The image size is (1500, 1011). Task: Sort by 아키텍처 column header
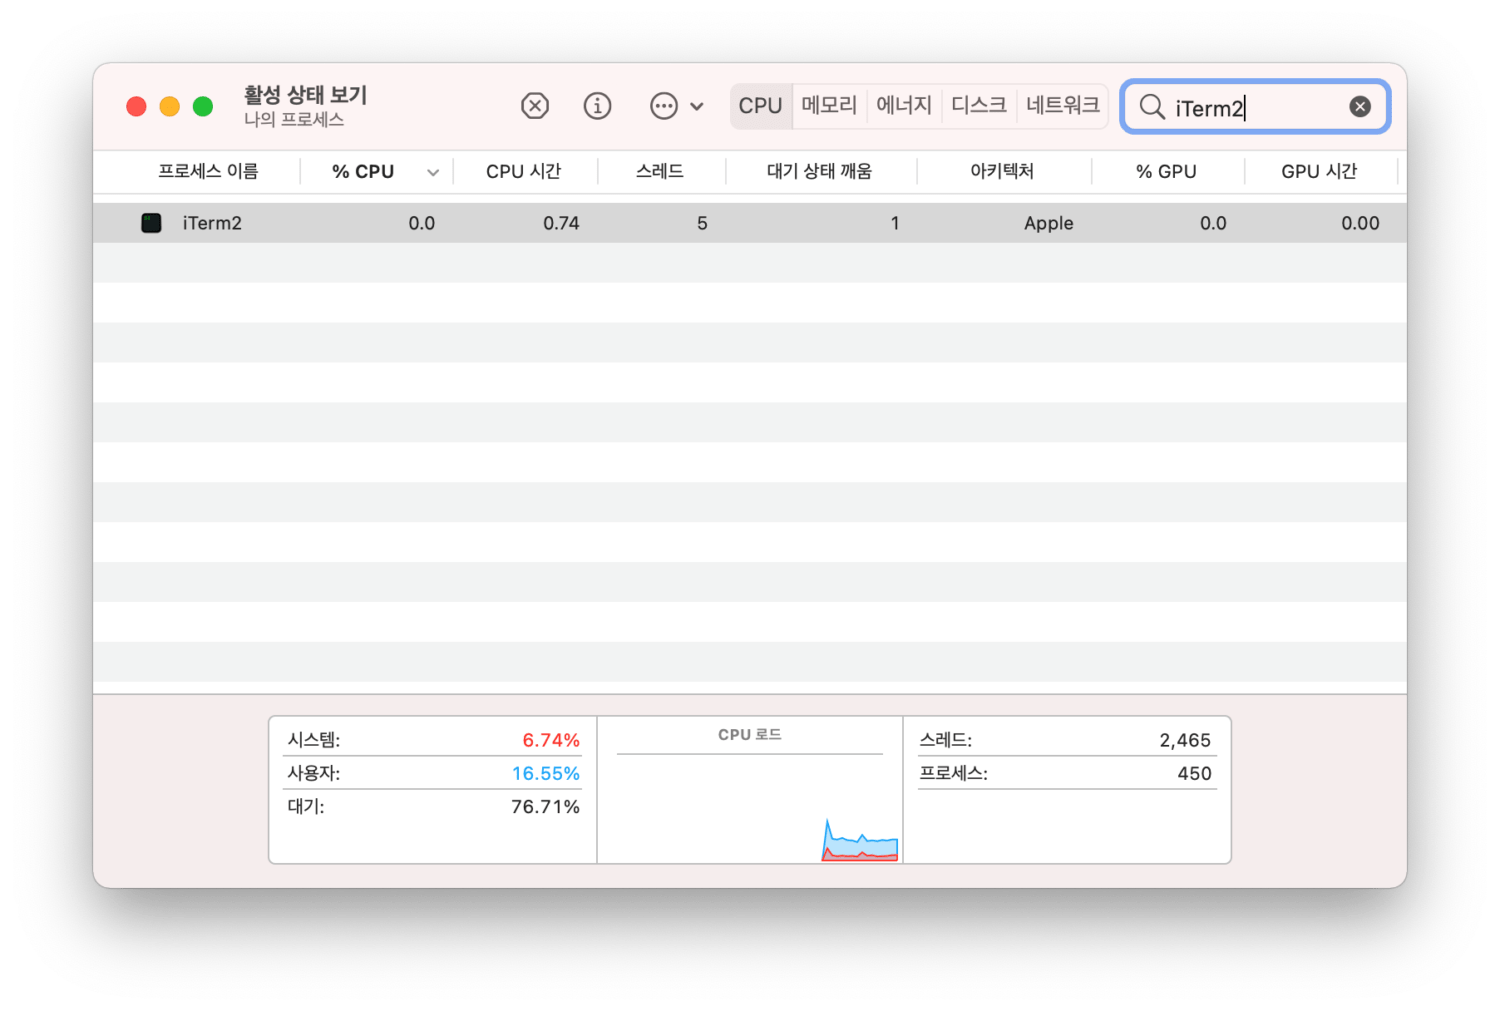1002,172
